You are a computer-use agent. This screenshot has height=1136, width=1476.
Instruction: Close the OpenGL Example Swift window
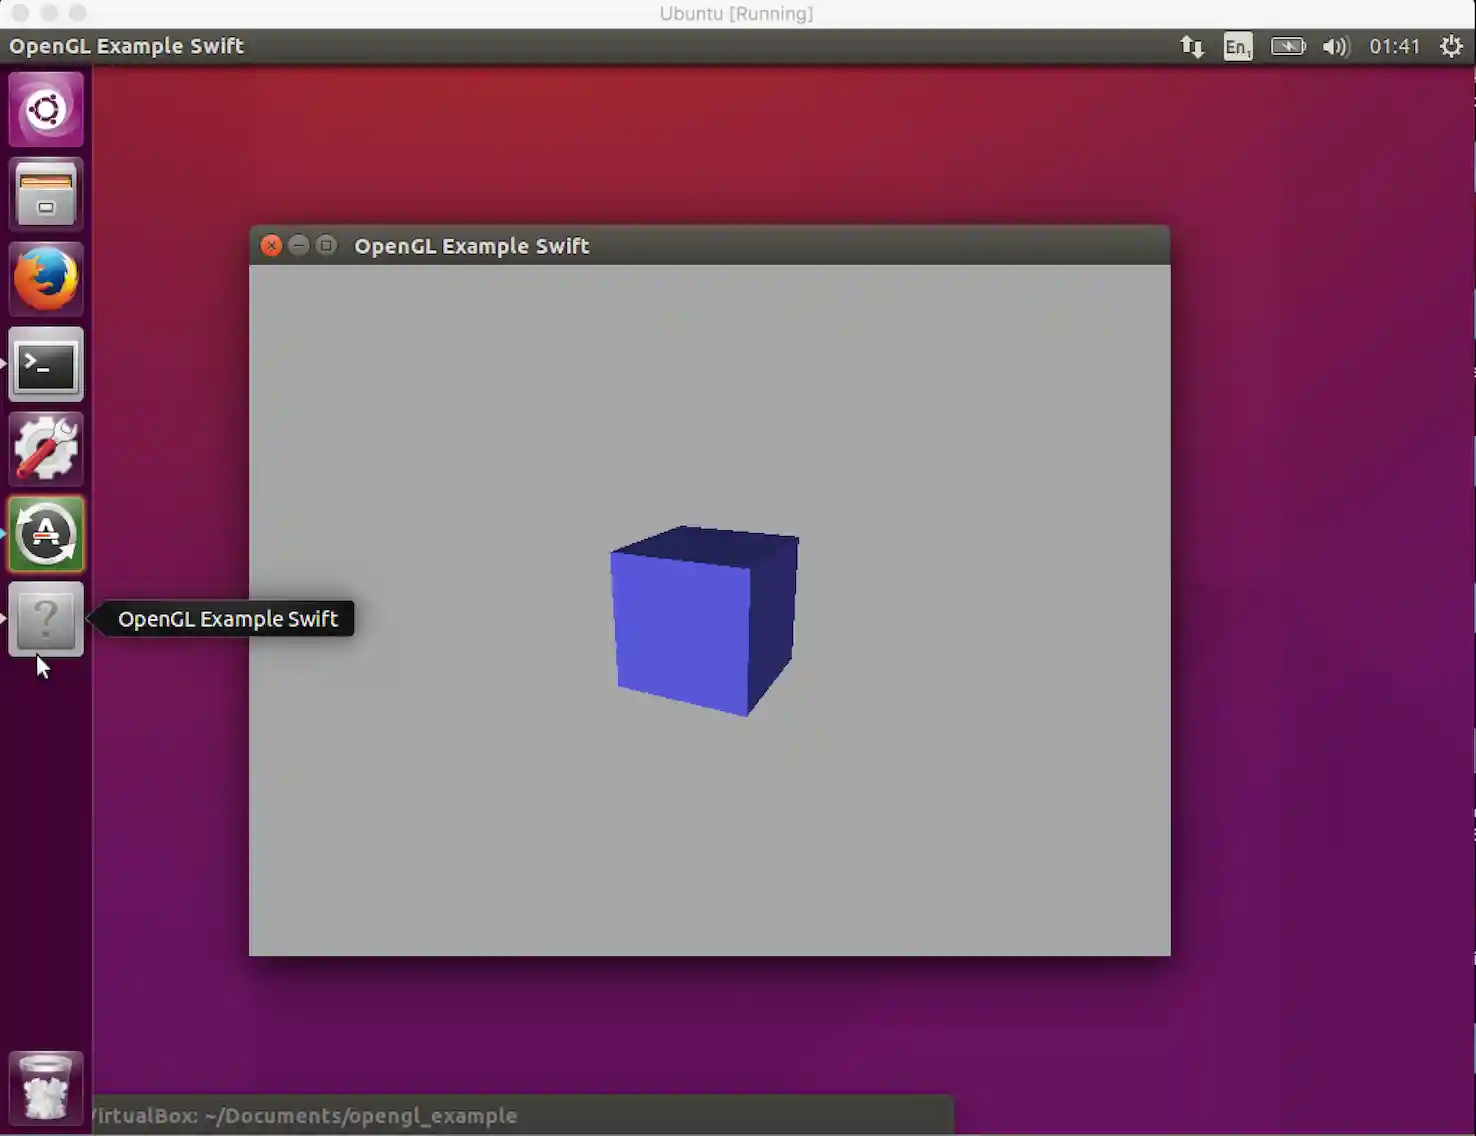pos(271,246)
